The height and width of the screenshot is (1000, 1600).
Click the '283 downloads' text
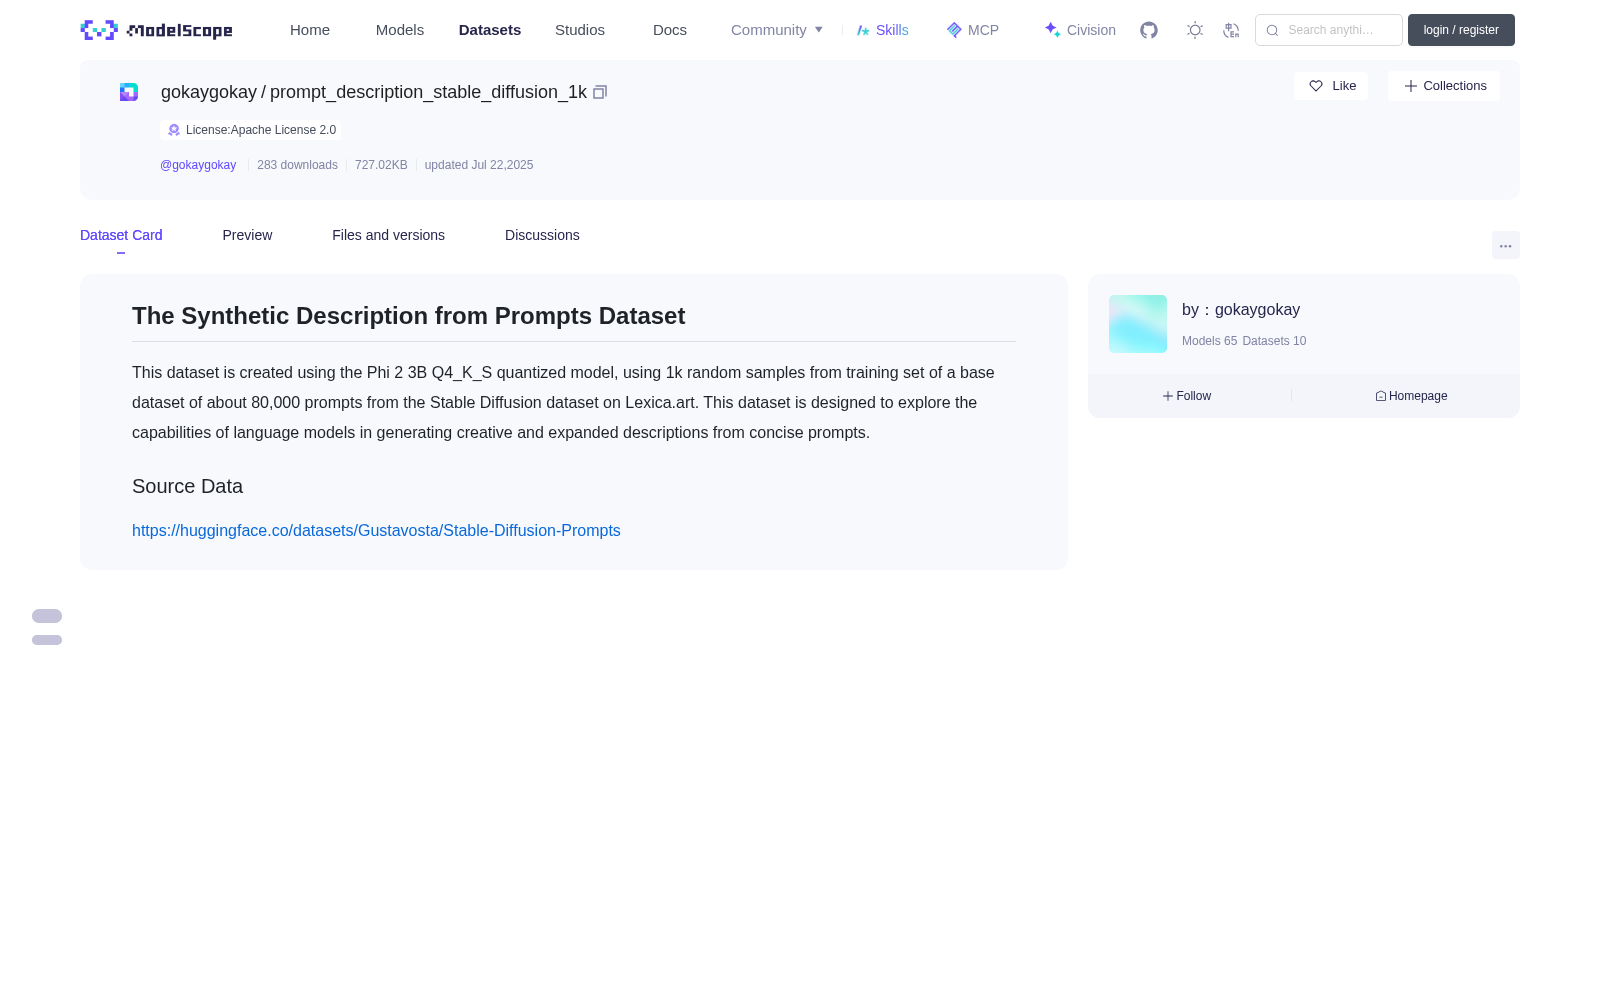click(297, 165)
